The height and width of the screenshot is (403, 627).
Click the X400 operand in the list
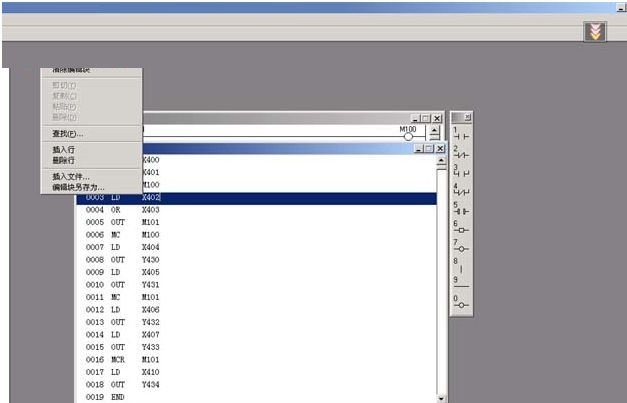[151, 160]
